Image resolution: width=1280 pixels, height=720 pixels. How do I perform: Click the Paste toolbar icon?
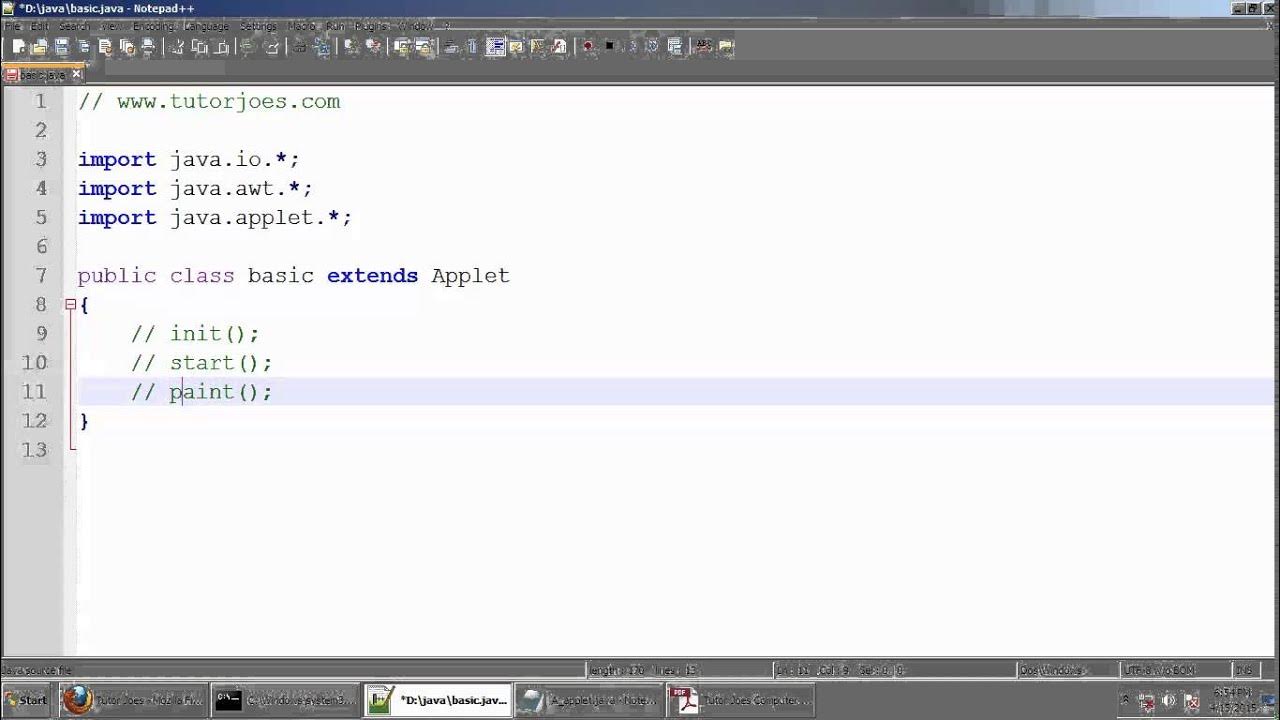click(221, 46)
